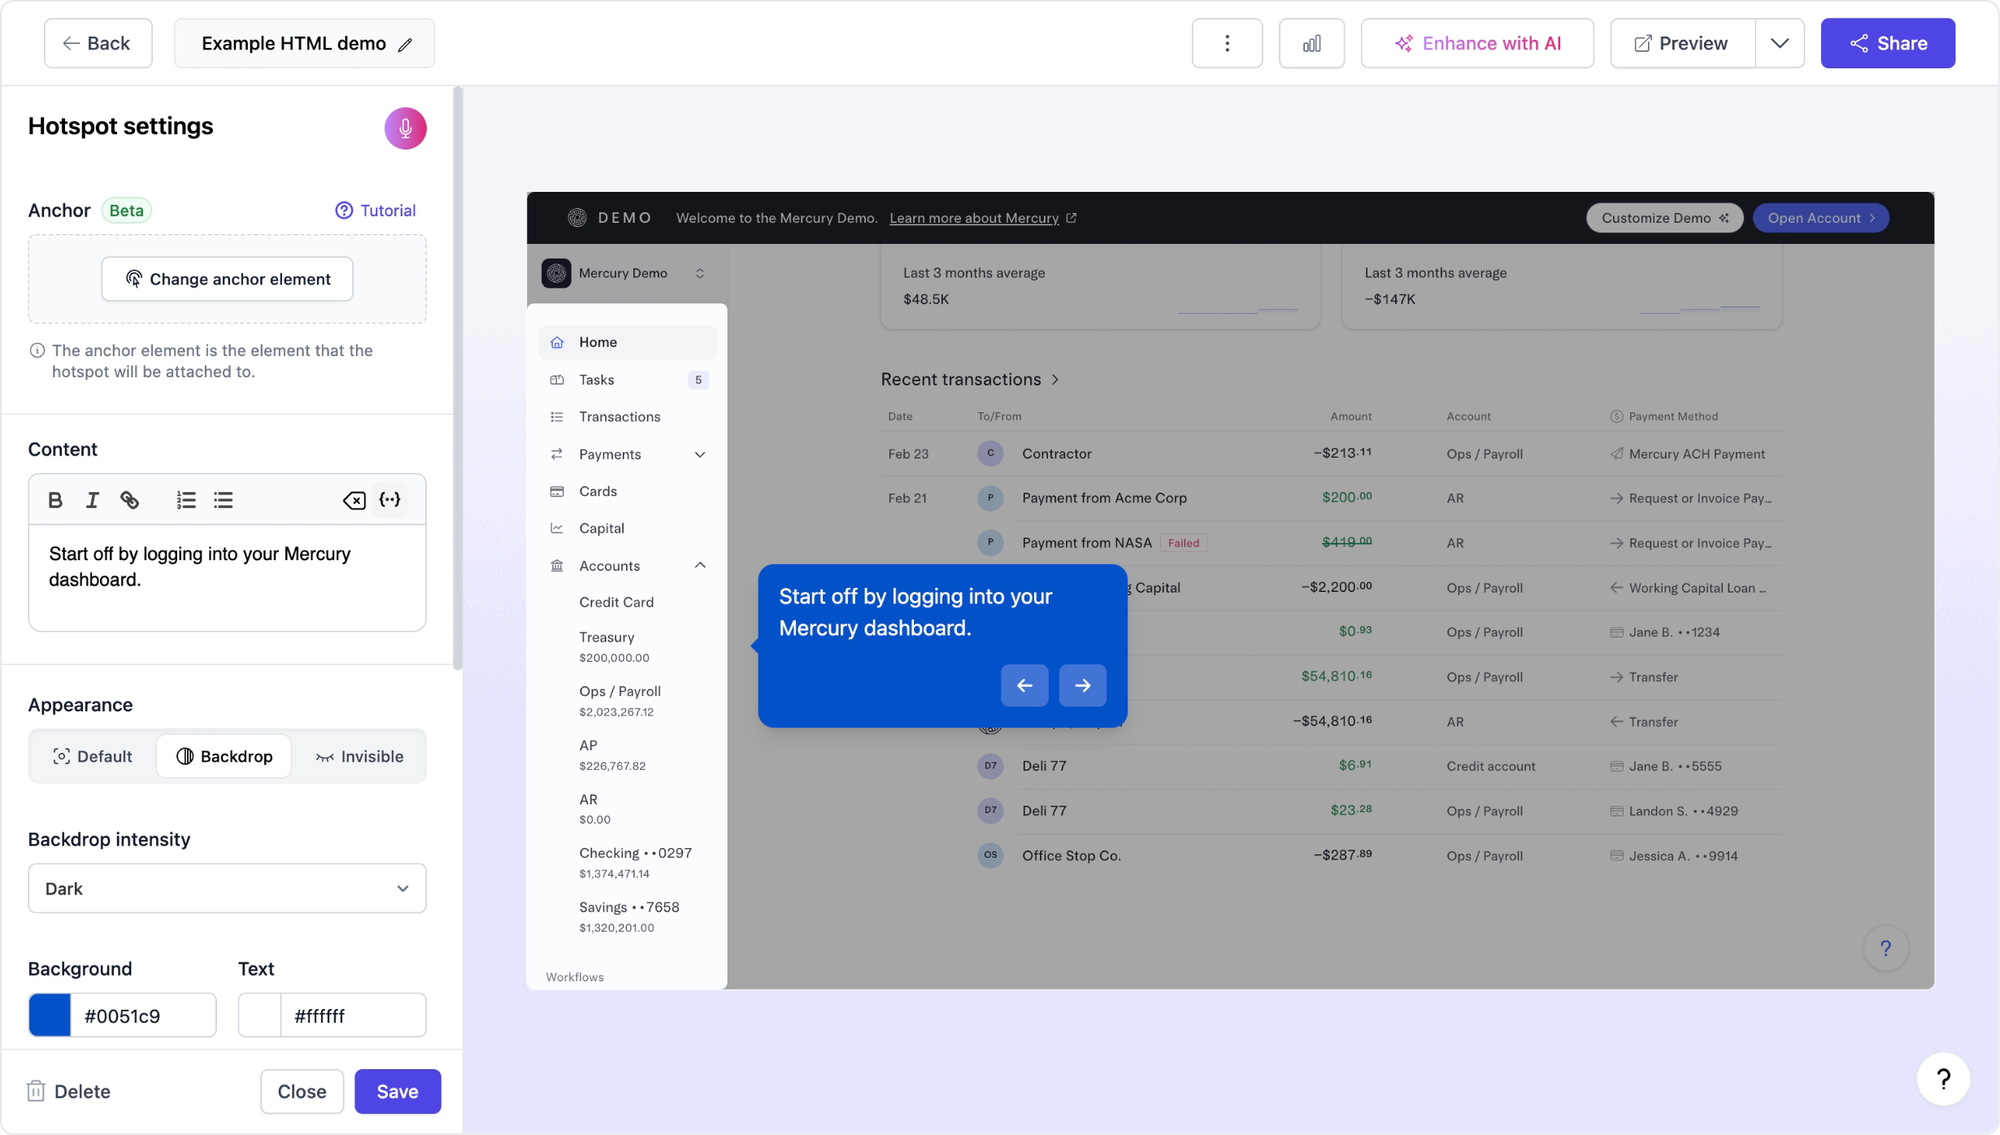Toggle italic formatting in content editor

[92, 500]
